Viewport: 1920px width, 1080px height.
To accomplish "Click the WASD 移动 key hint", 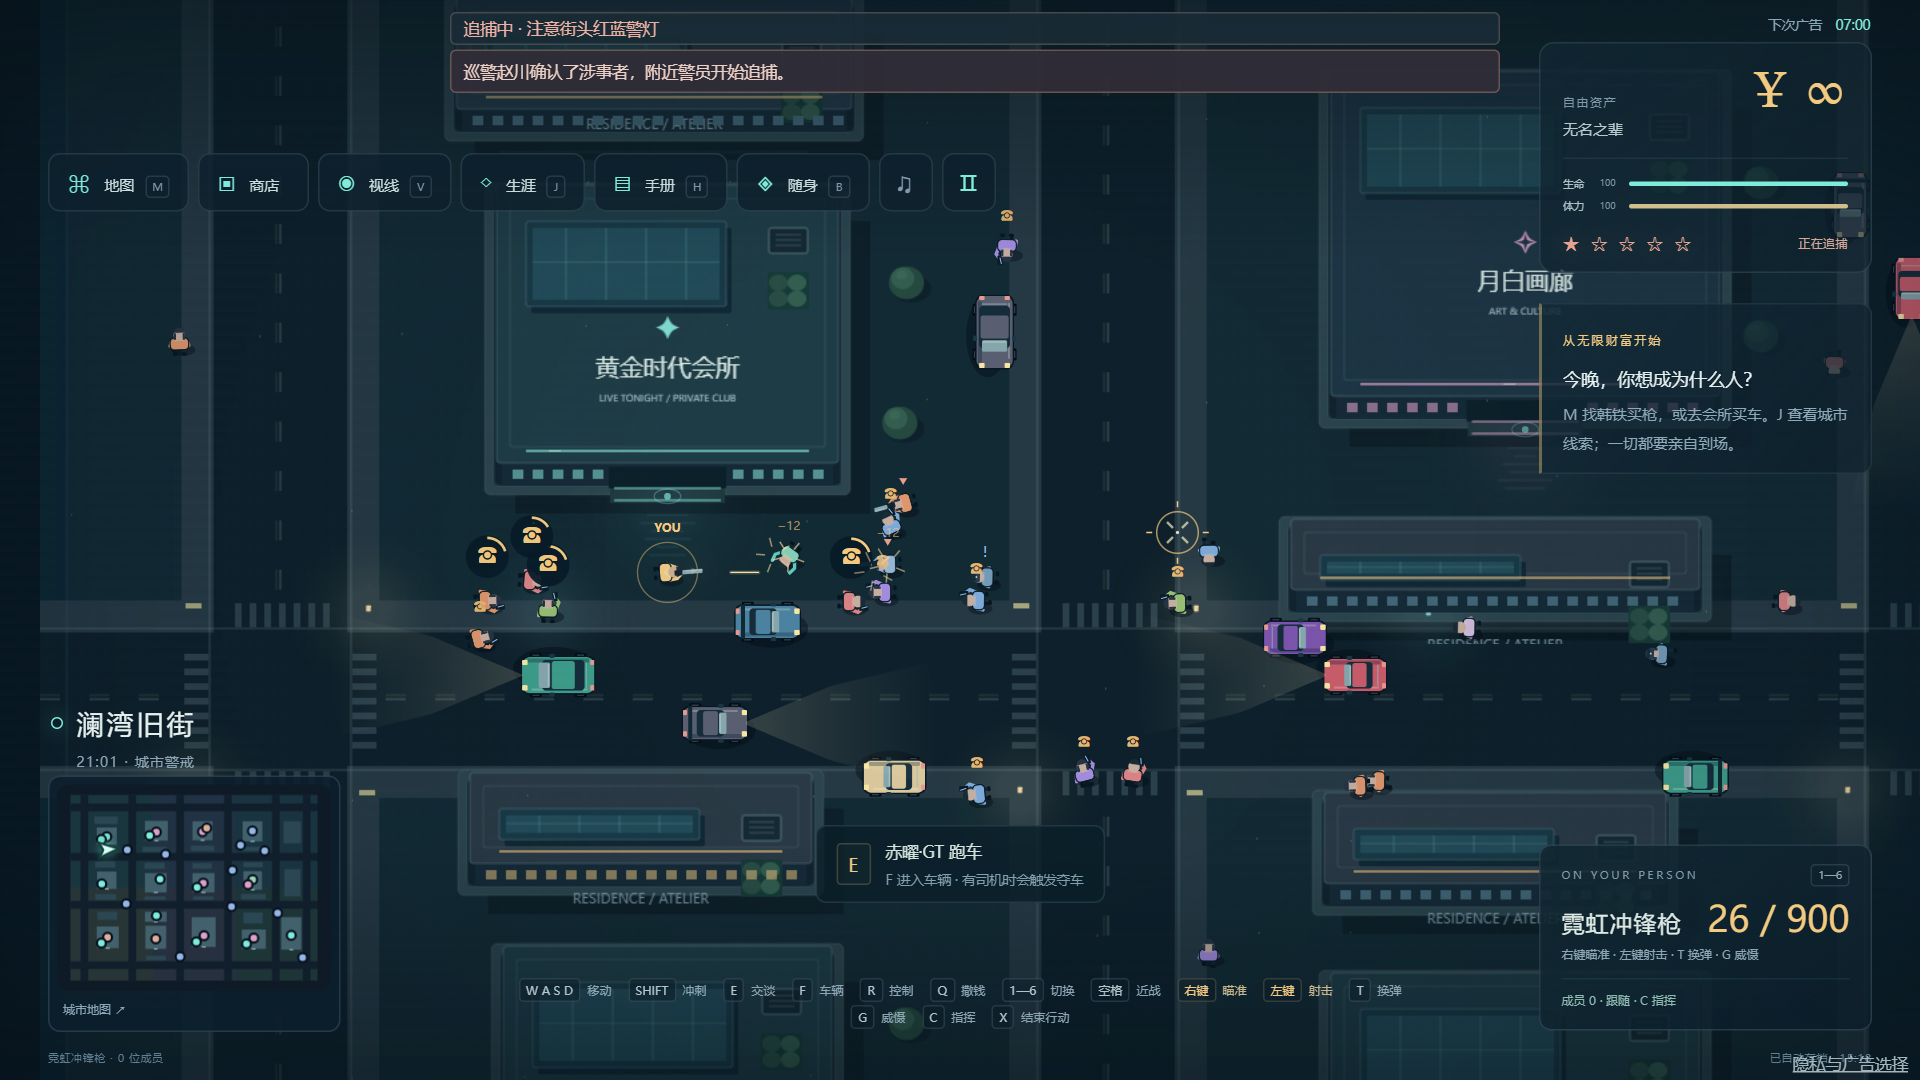I will click(566, 990).
